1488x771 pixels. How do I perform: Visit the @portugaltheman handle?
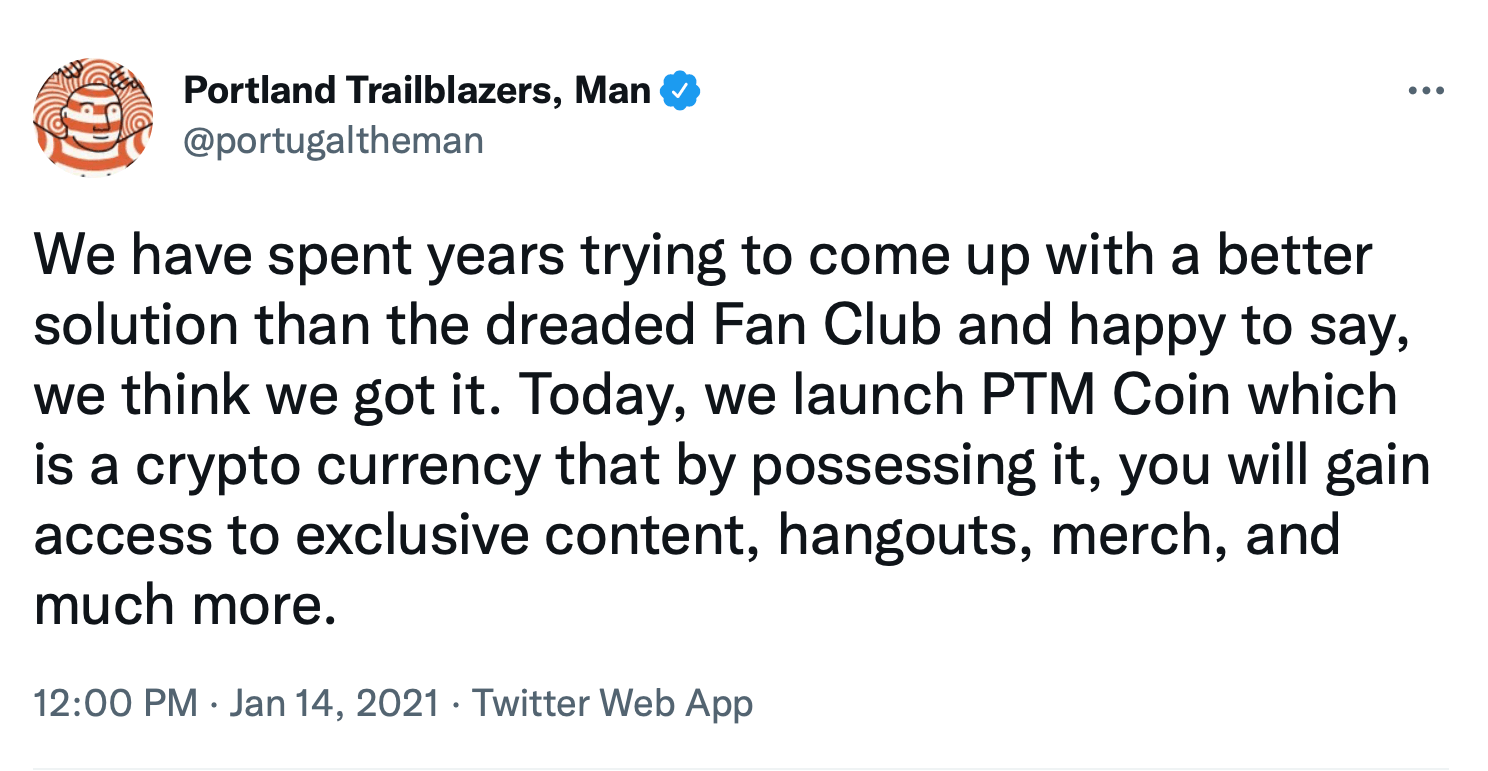click(333, 141)
